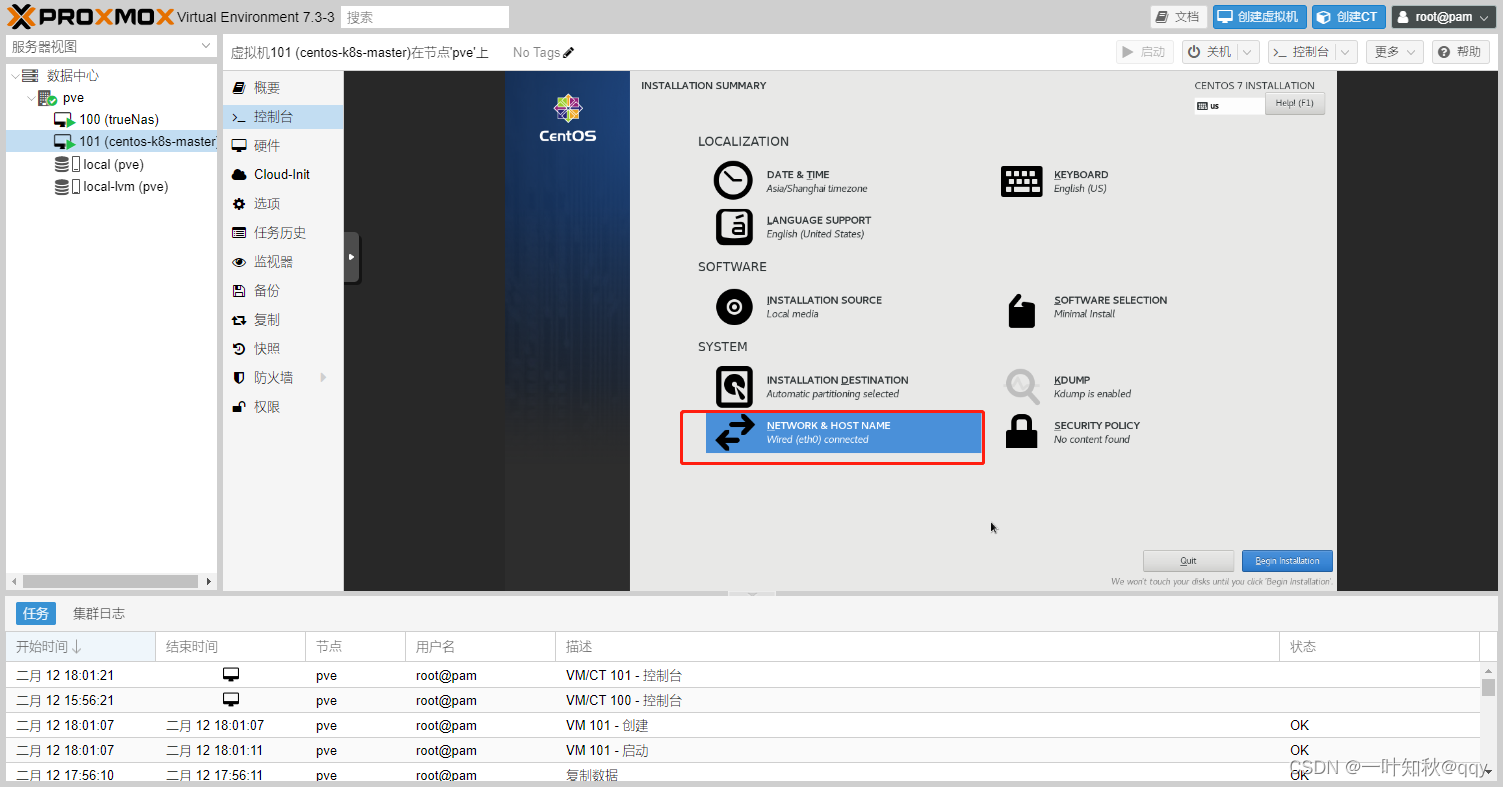Click 创建CT button
This screenshot has width=1503, height=787.
[1349, 17]
